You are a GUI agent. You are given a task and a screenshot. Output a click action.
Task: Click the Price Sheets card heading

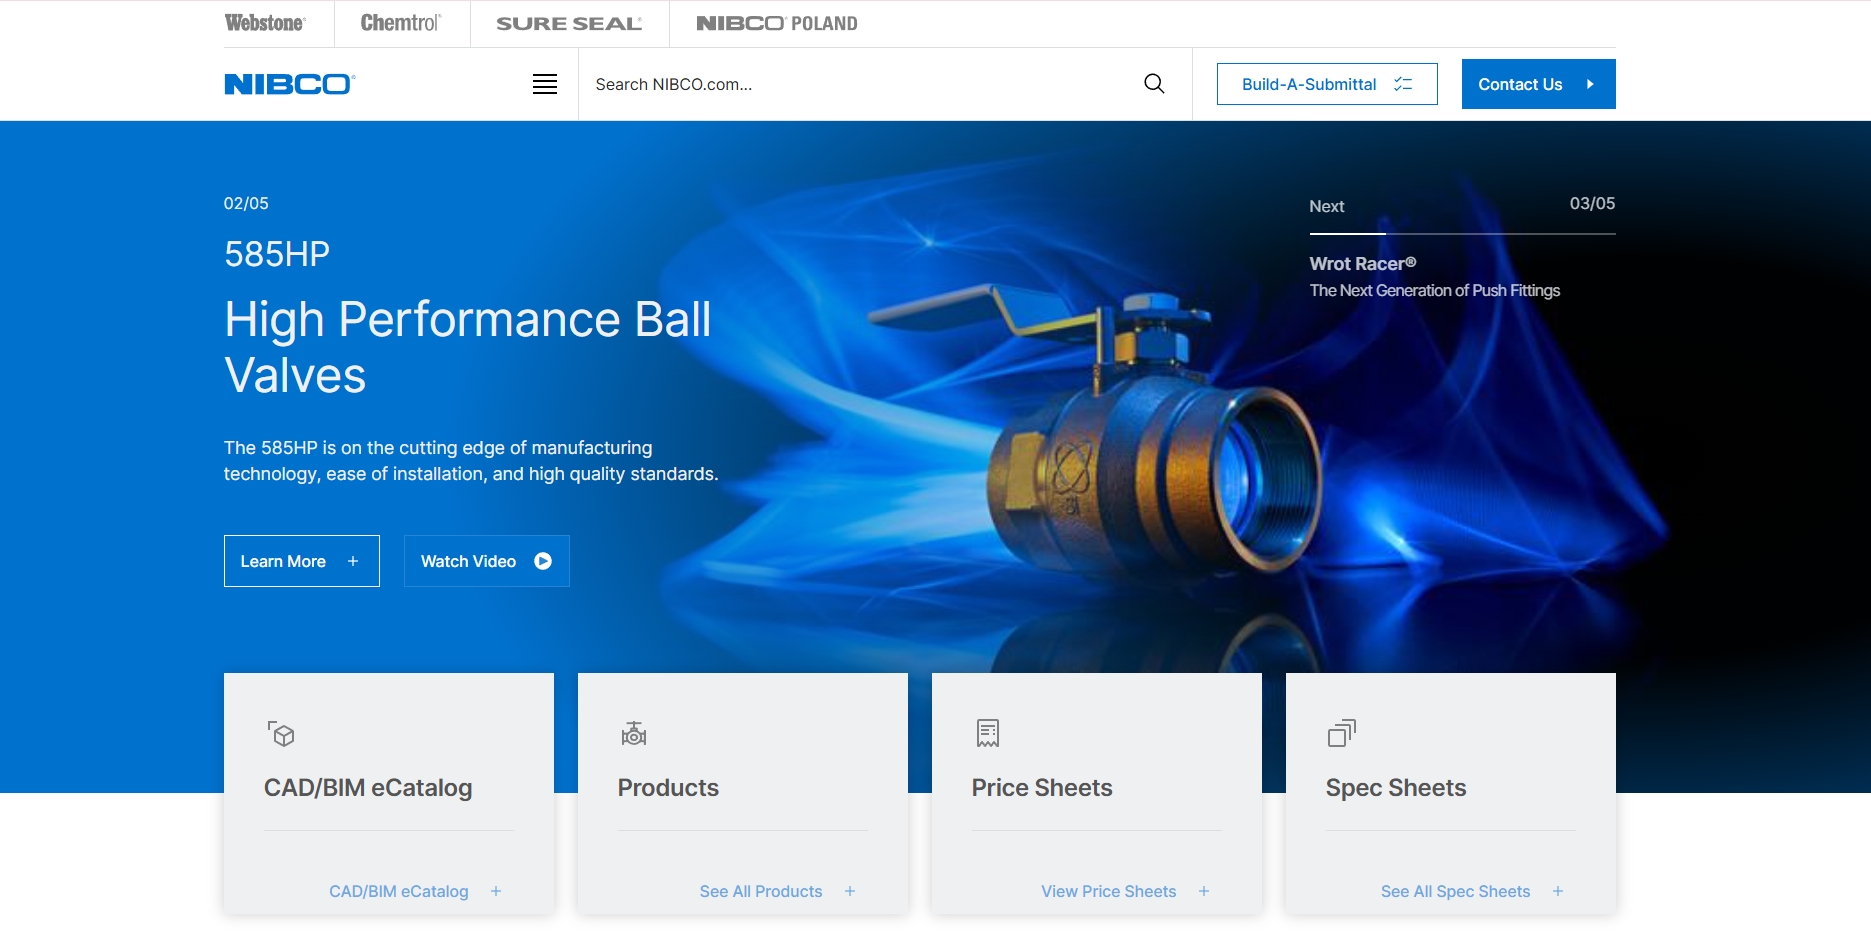1042,788
